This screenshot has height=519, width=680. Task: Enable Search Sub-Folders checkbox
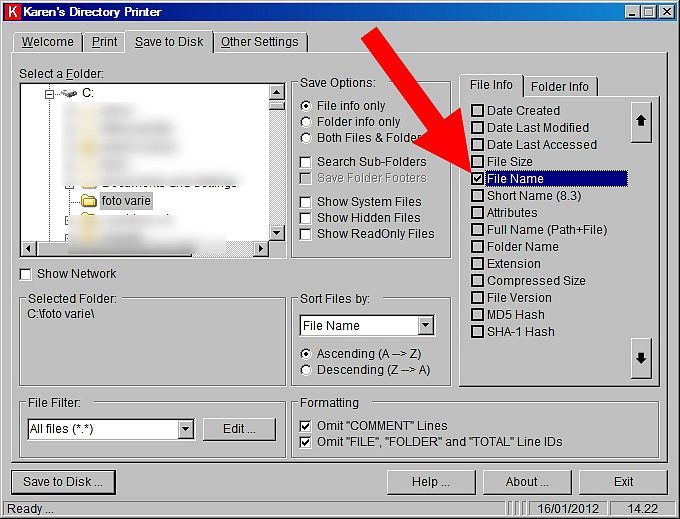306,162
